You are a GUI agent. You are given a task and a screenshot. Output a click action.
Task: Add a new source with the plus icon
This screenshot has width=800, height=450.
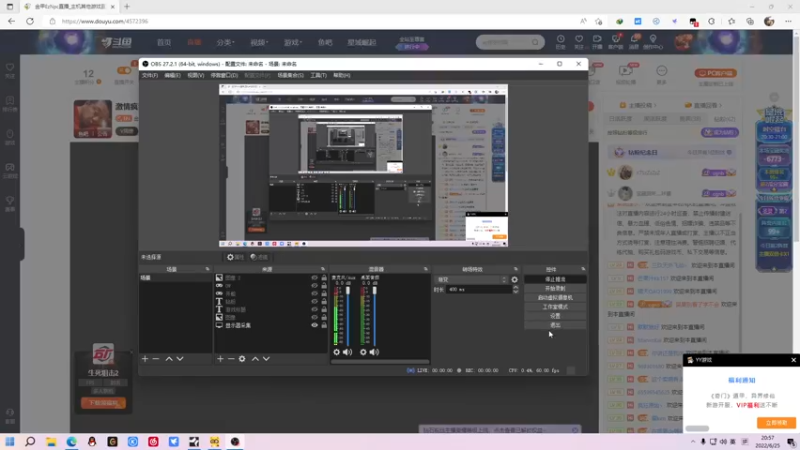point(220,359)
